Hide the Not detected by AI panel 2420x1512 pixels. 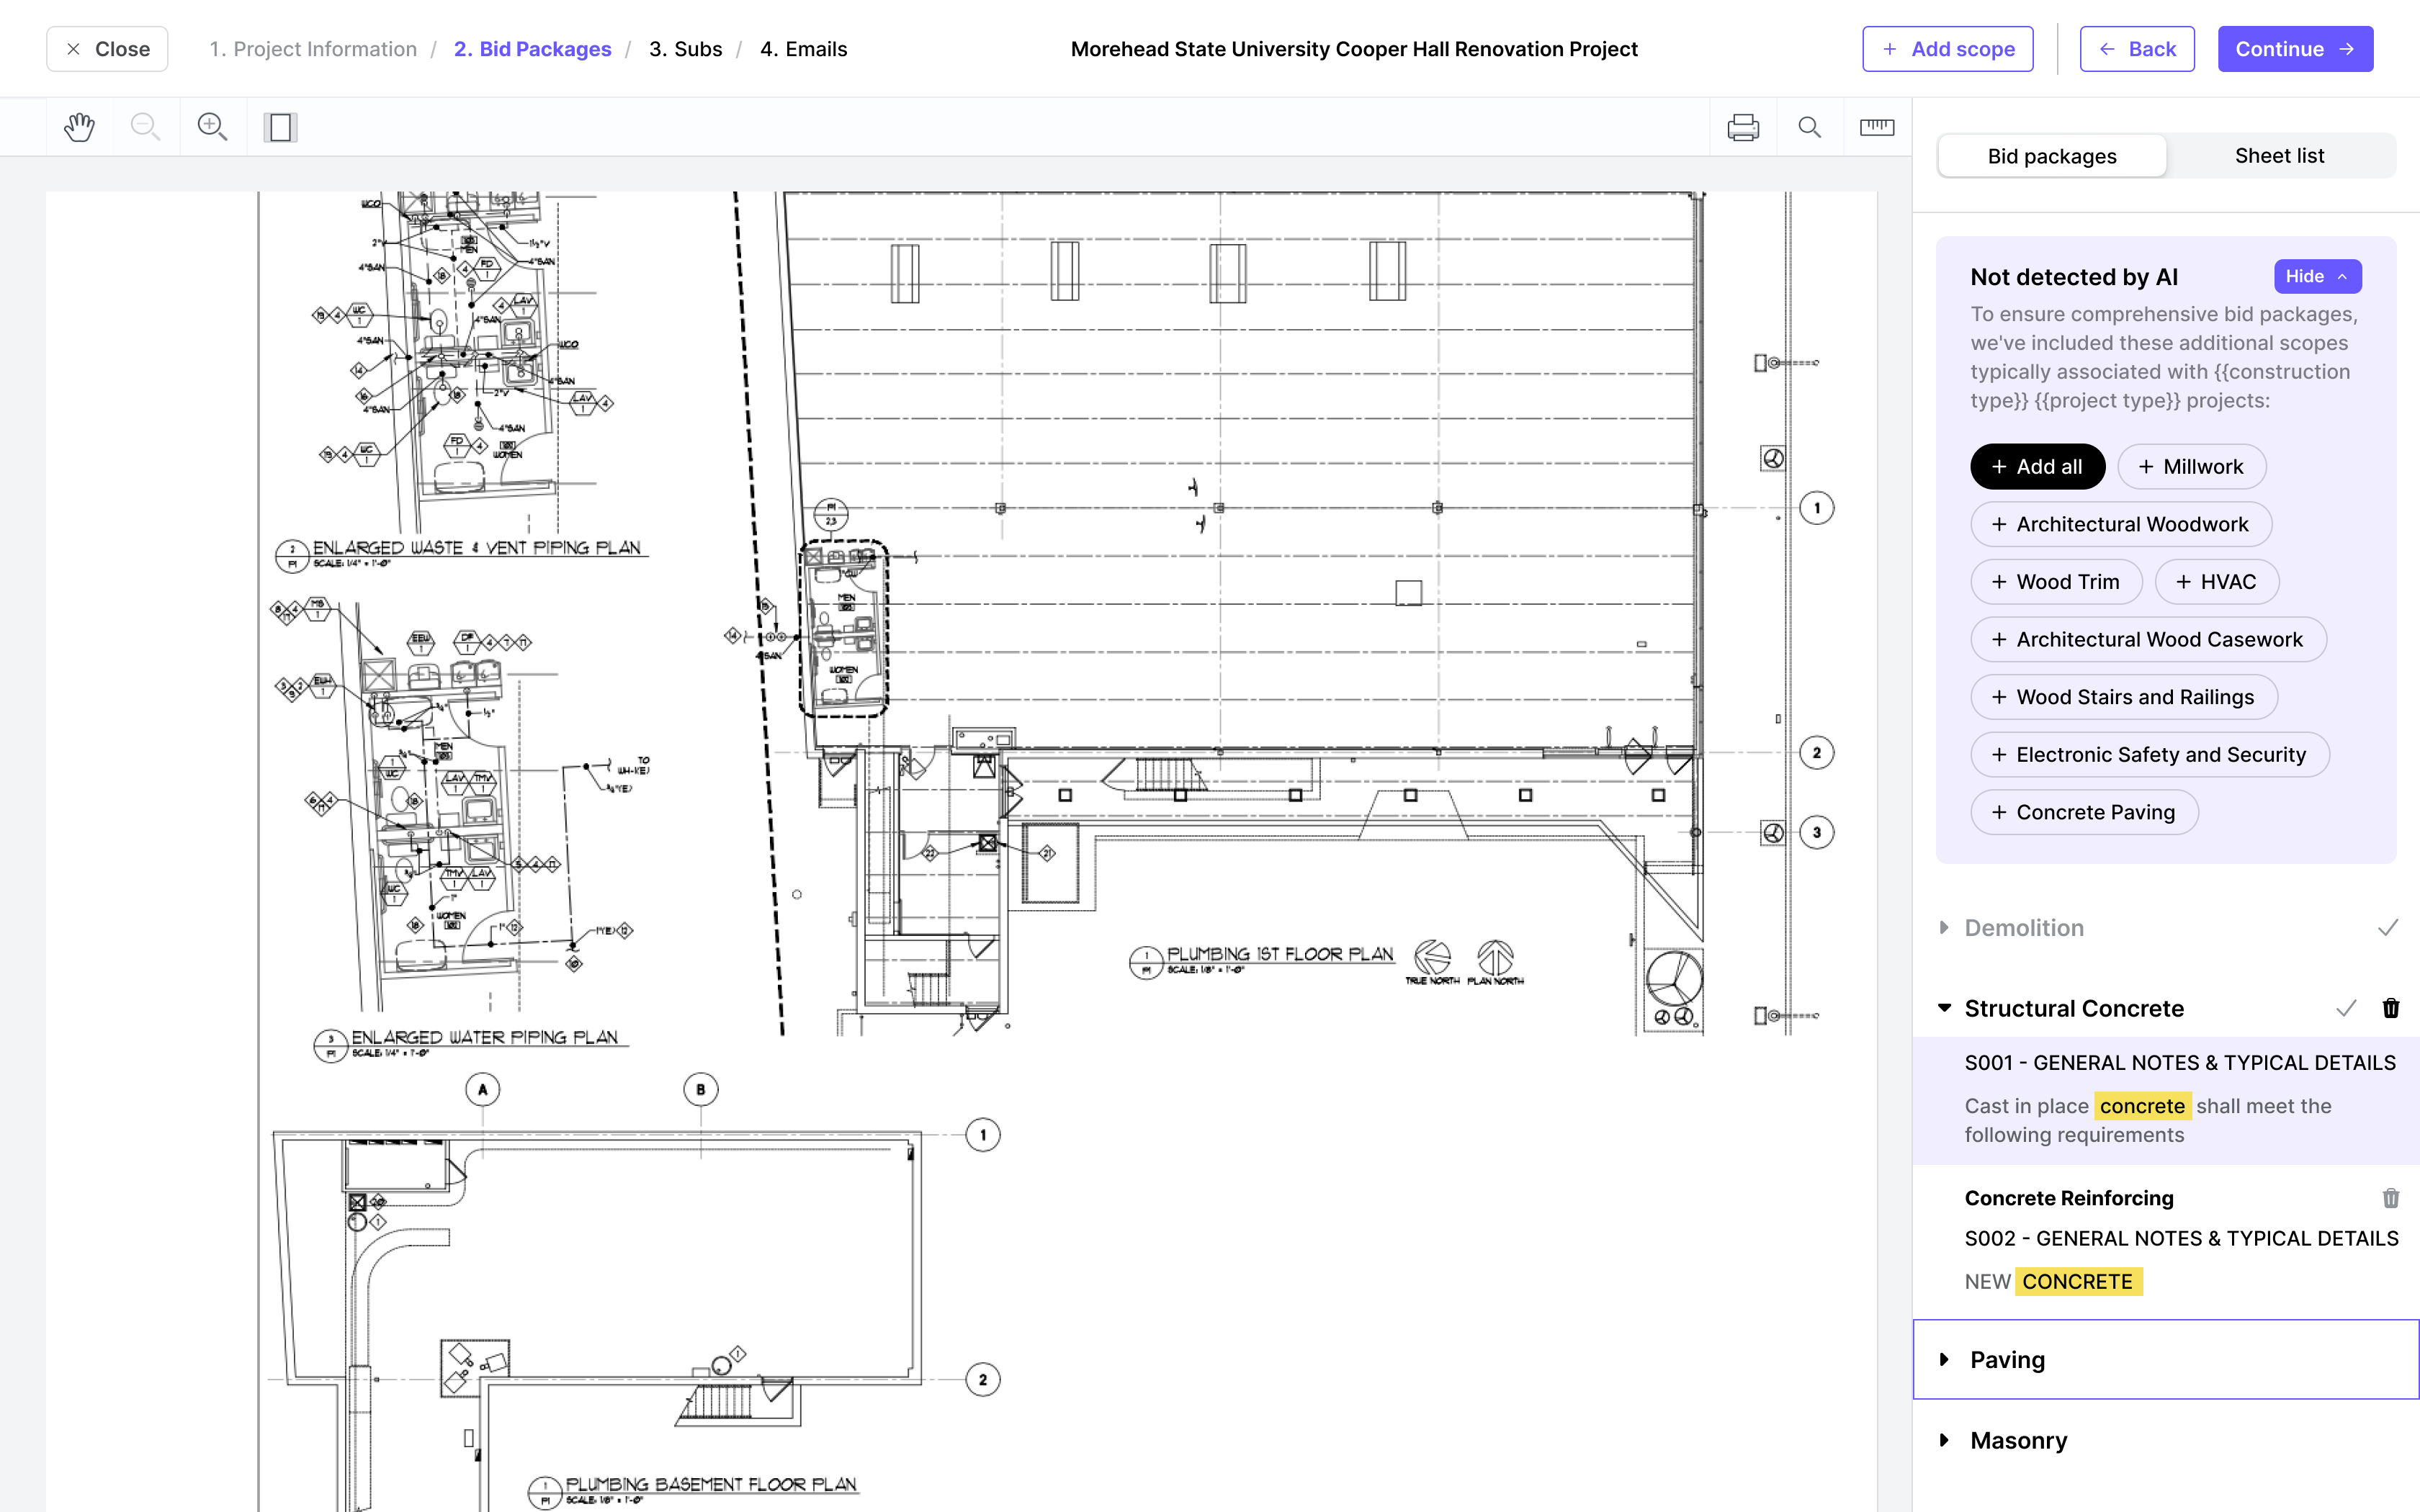click(2317, 276)
